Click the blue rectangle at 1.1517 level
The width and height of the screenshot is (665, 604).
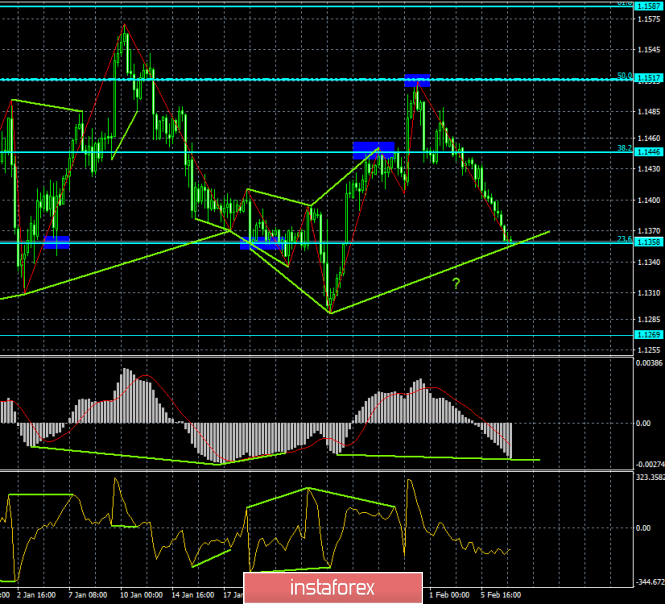[x=417, y=80]
